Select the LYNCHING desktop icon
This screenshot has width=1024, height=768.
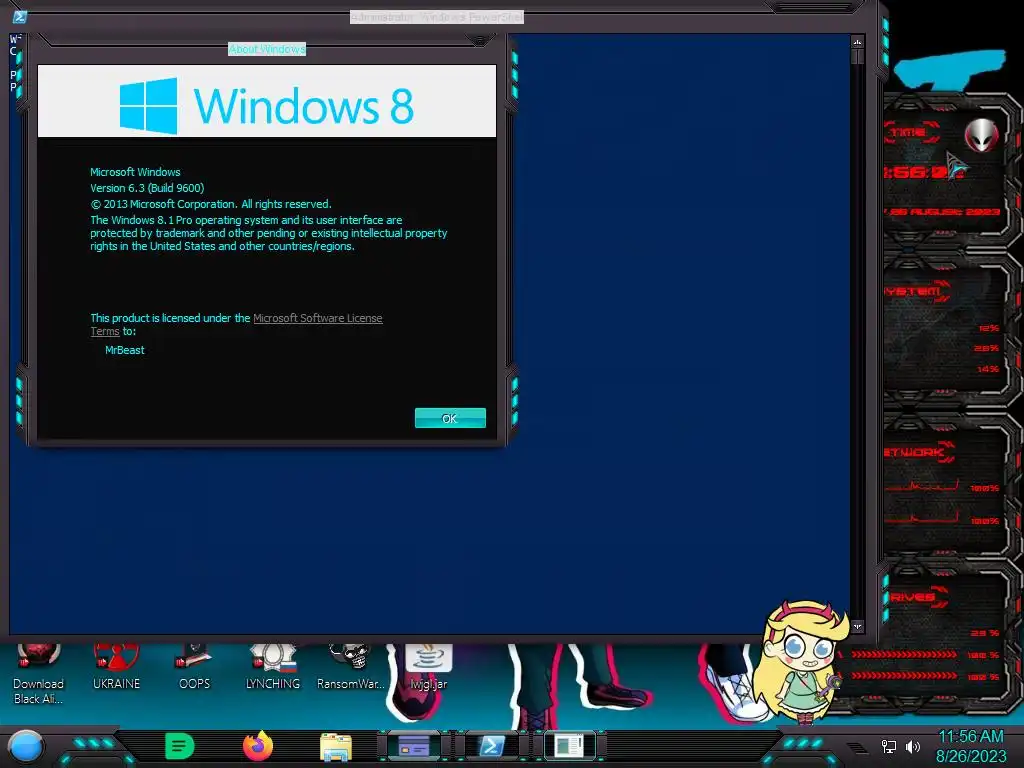[x=272, y=667]
